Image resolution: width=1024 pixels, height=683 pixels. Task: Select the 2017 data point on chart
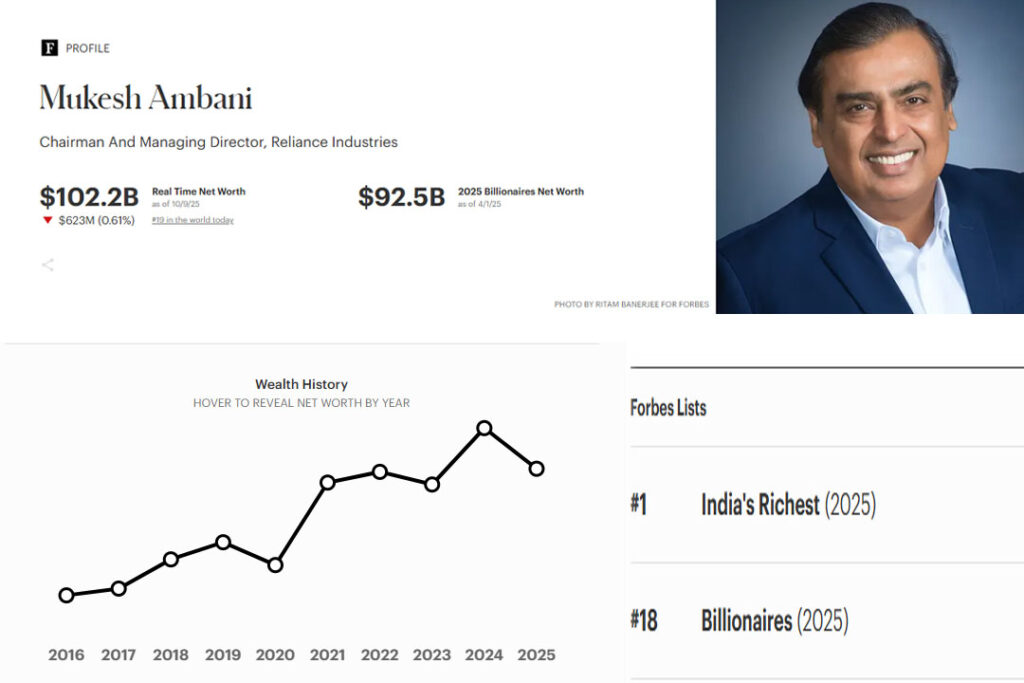[x=119, y=588]
